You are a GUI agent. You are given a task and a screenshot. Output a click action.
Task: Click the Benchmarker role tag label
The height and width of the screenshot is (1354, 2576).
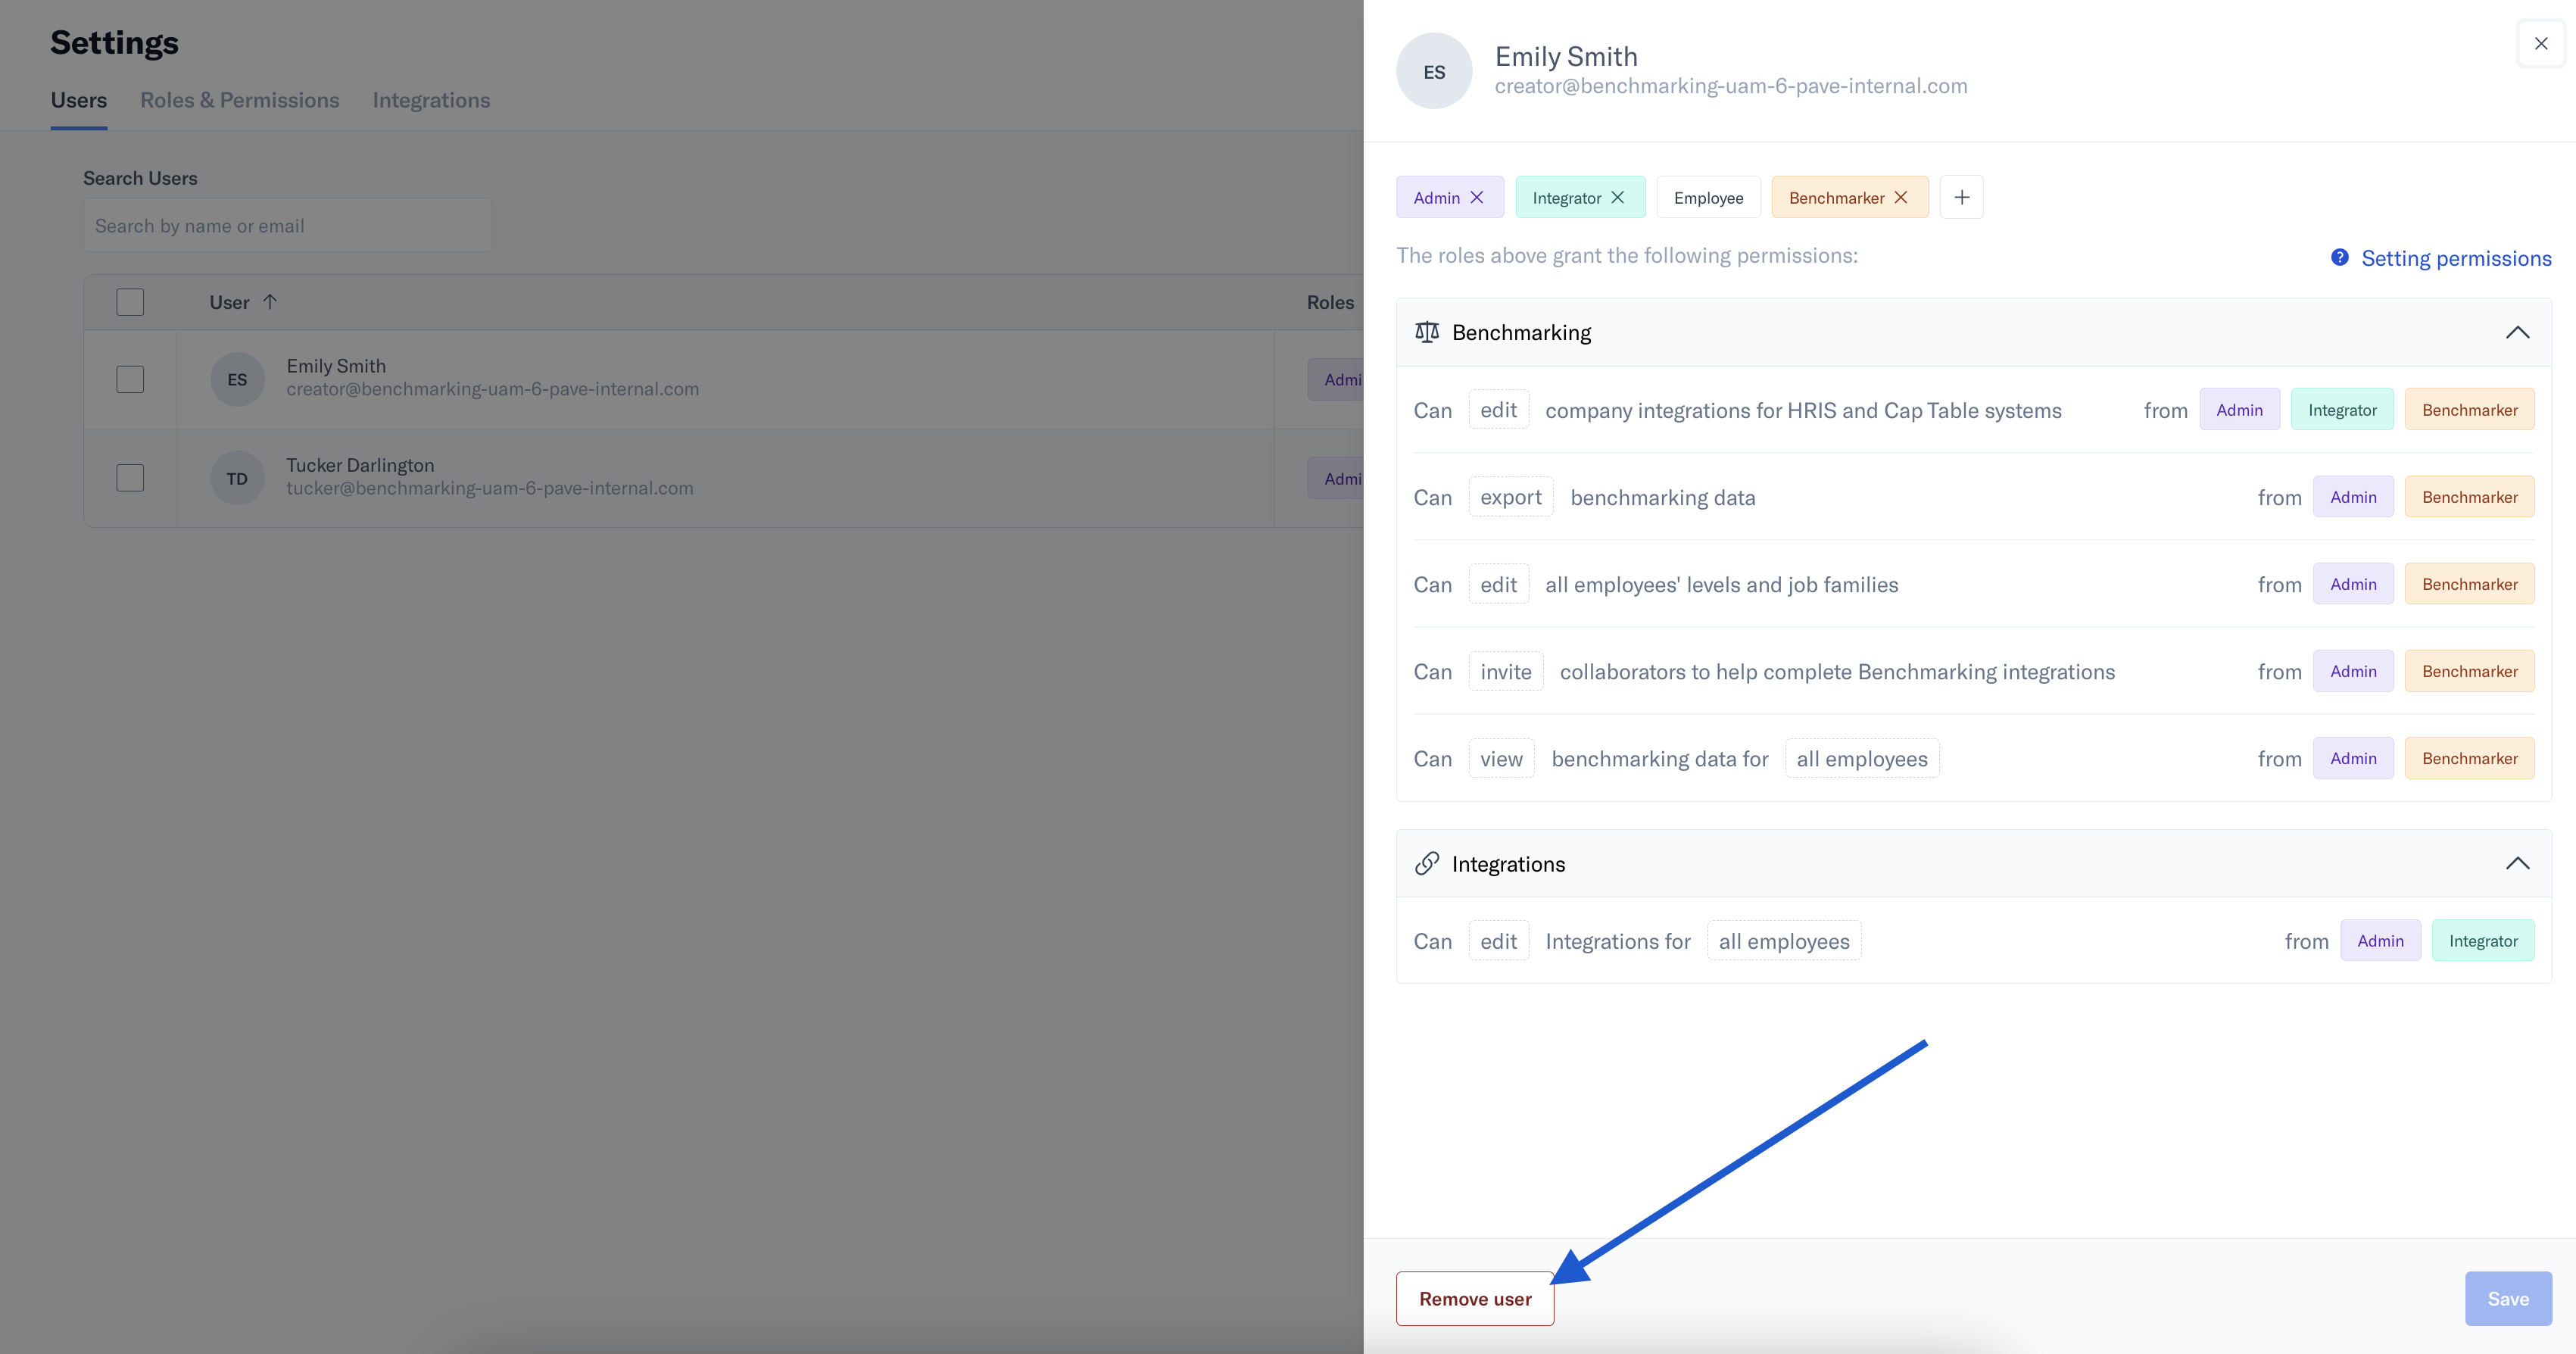point(1836,198)
